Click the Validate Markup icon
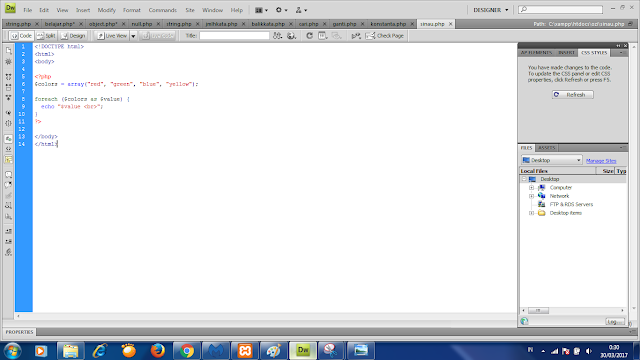 [356, 36]
